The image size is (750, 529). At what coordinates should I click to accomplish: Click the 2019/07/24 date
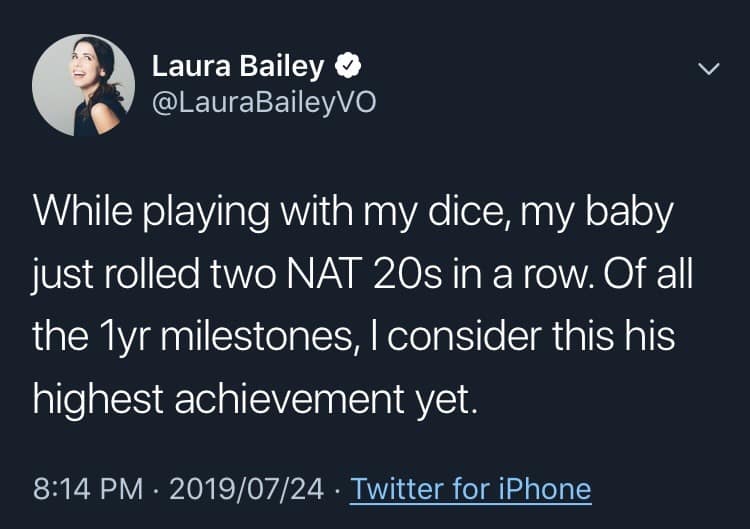click(247, 488)
